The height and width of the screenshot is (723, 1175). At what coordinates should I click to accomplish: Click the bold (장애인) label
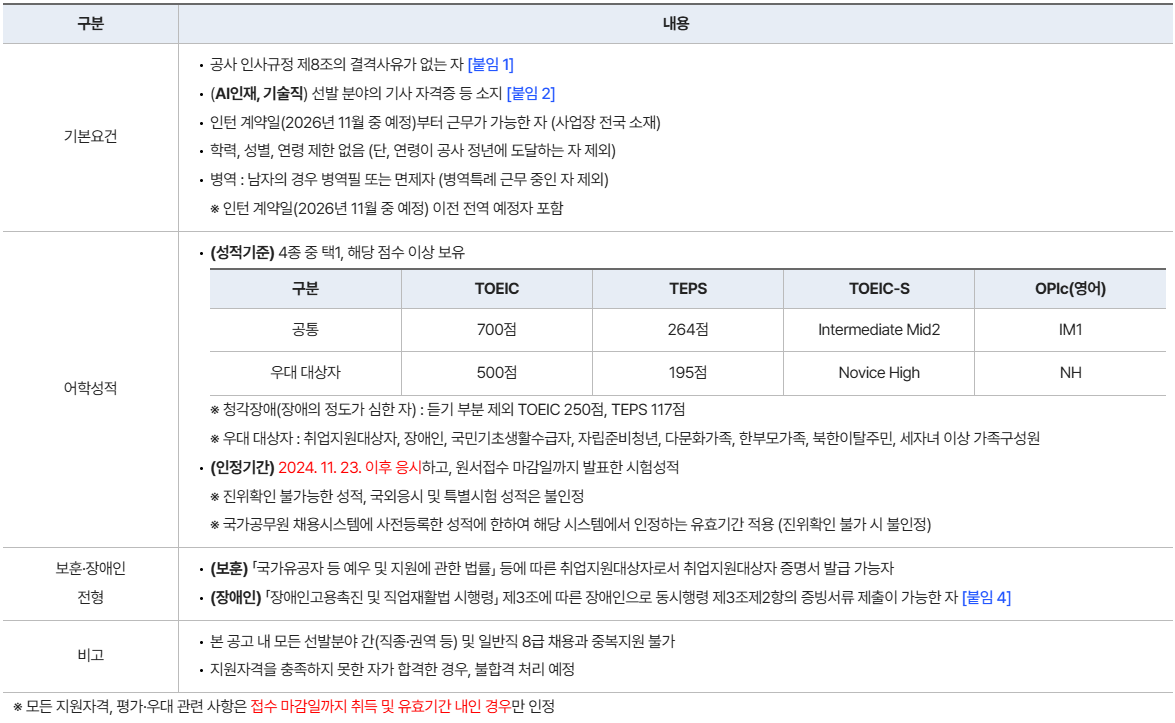pos(235,597)
